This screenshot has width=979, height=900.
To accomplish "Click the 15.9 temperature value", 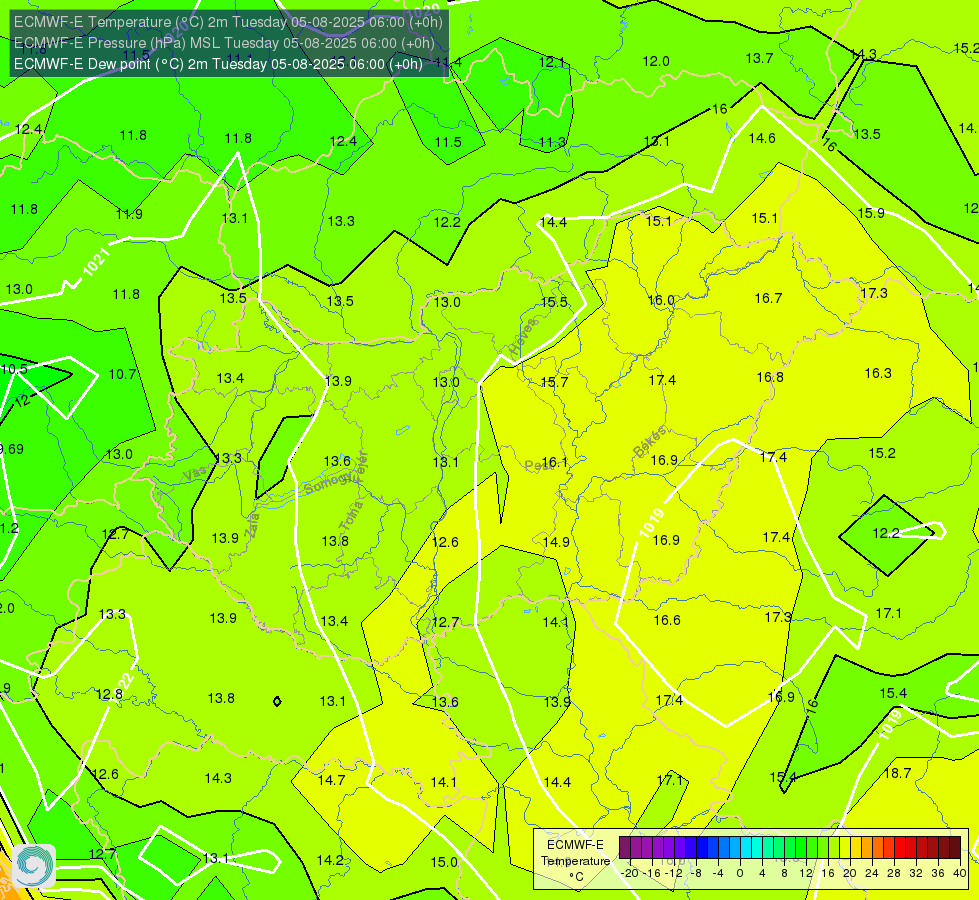I will coord(871,213).
